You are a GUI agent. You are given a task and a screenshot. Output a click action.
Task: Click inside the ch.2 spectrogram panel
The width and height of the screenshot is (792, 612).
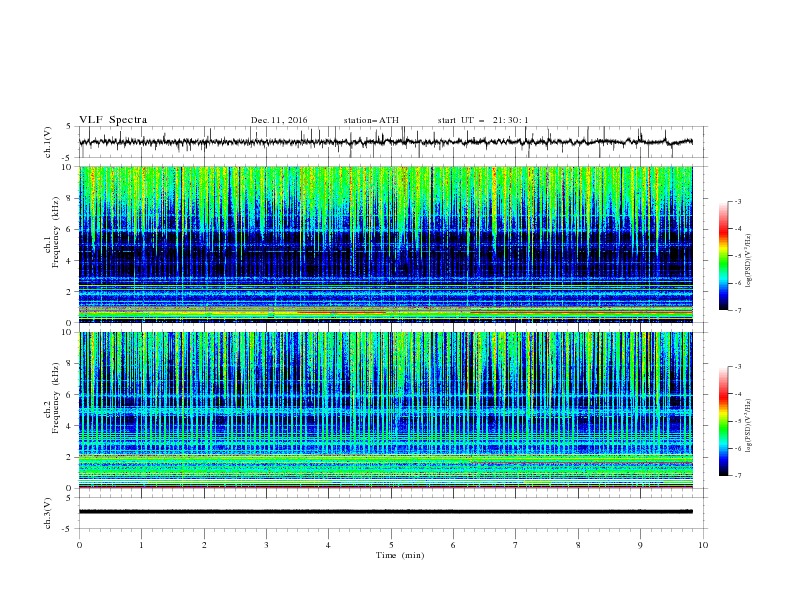point(386,410)
